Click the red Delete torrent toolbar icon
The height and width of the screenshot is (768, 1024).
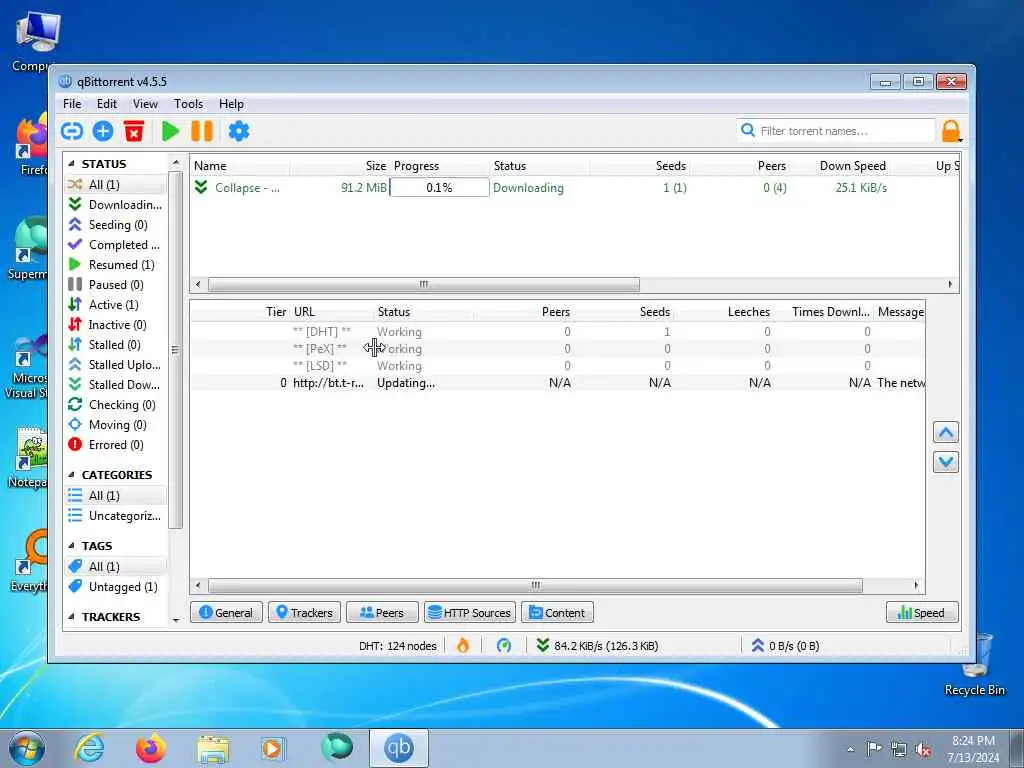click(134, 131)
